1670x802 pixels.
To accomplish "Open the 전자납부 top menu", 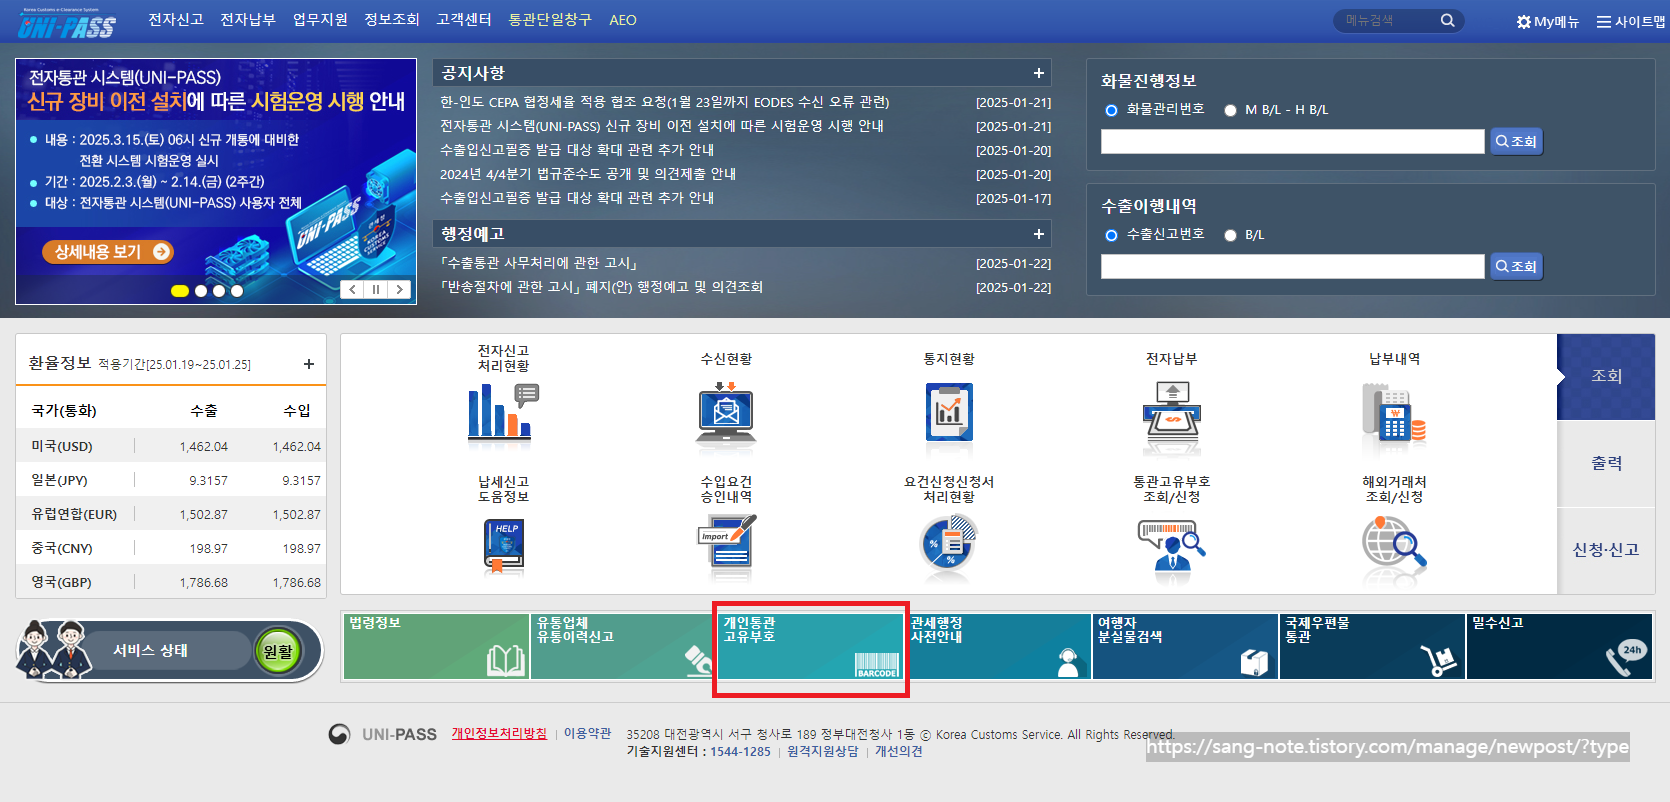I will pos(248,20).
